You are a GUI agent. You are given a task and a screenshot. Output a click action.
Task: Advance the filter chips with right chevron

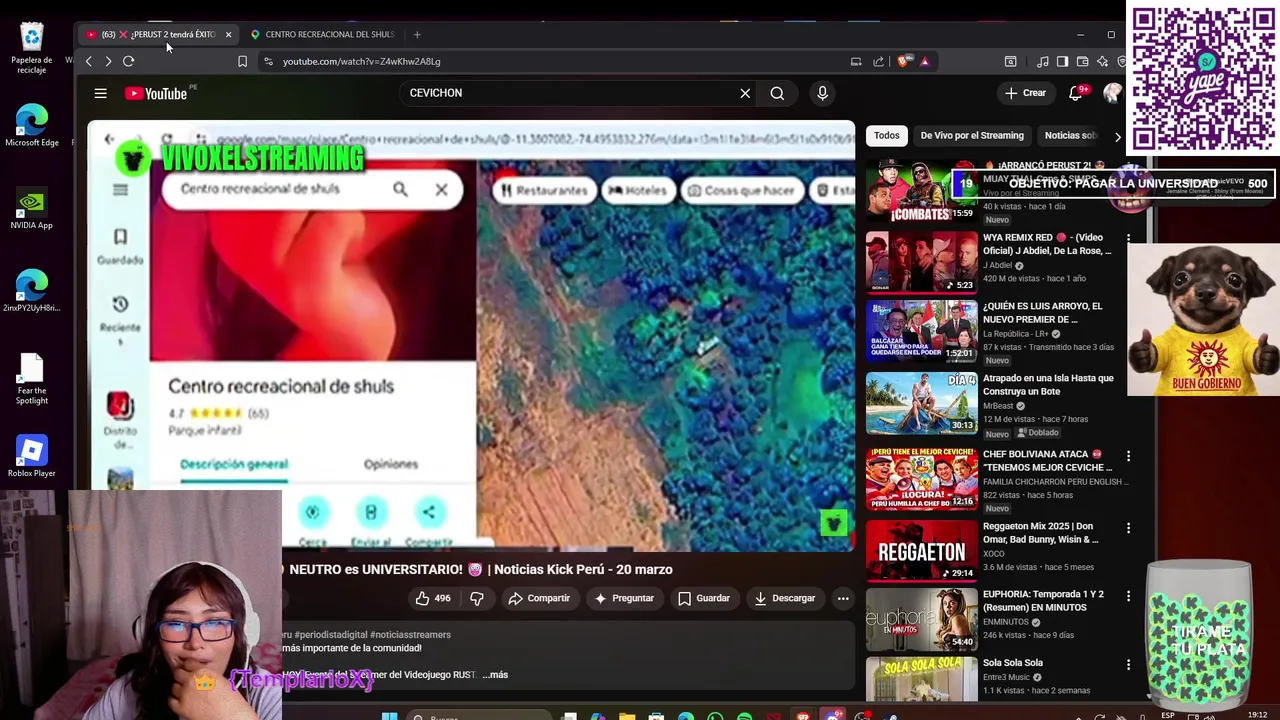coord(1118,136)
